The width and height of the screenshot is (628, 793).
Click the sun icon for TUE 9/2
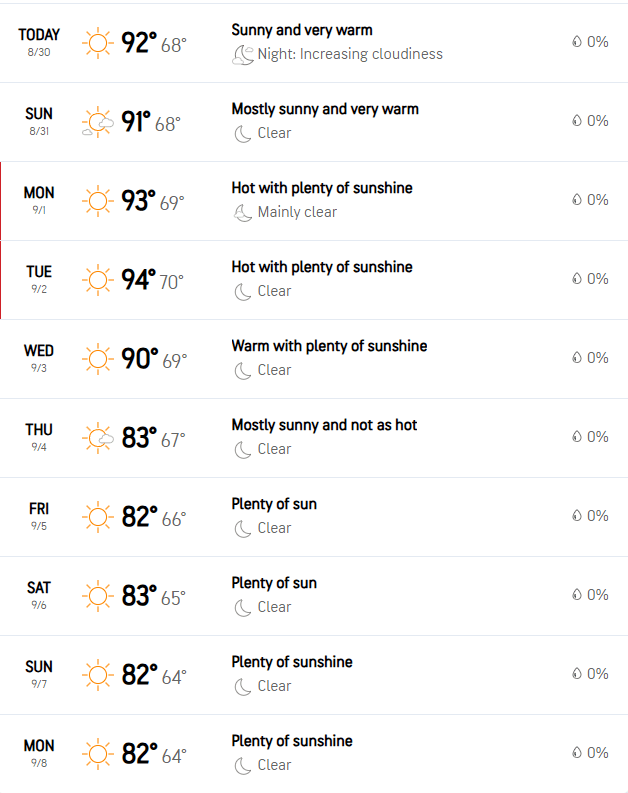(97, 280)
